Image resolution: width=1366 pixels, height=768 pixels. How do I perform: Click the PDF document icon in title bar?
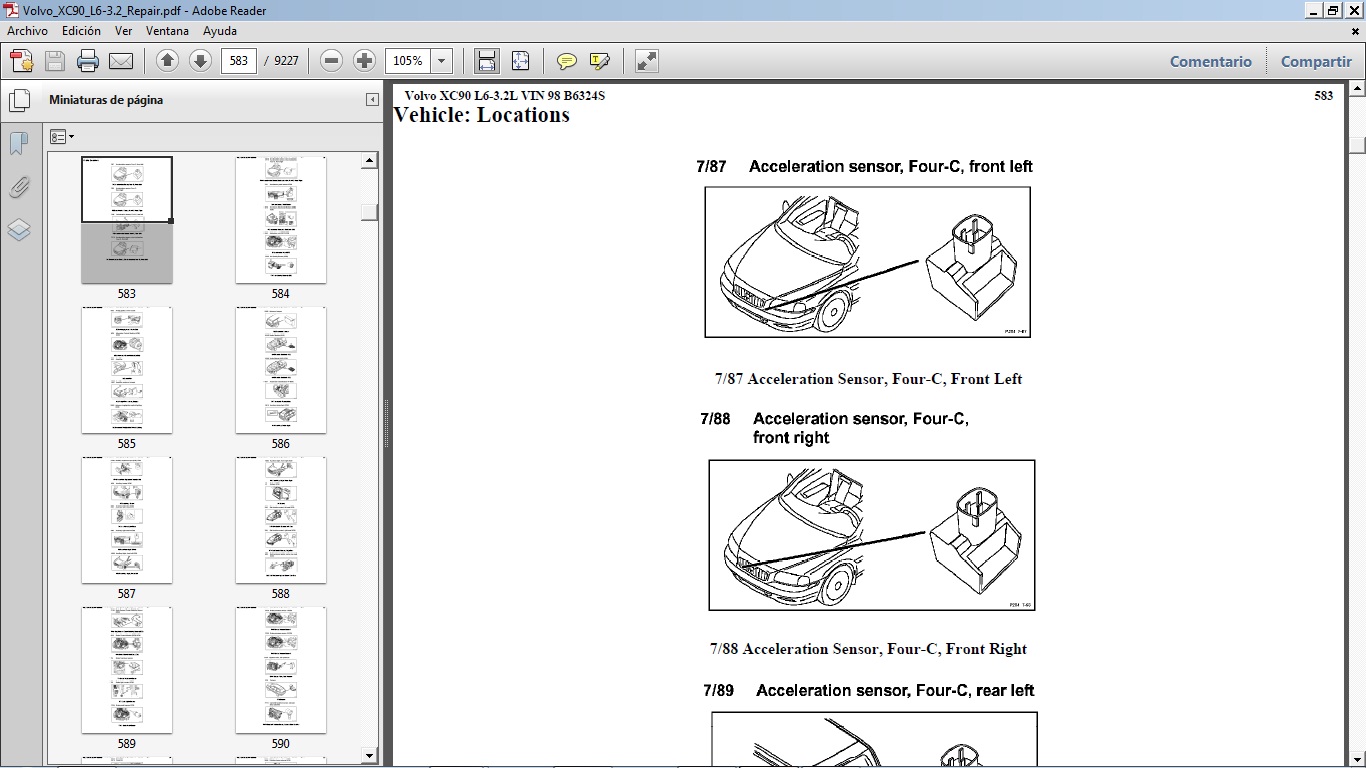click(11, 10)
